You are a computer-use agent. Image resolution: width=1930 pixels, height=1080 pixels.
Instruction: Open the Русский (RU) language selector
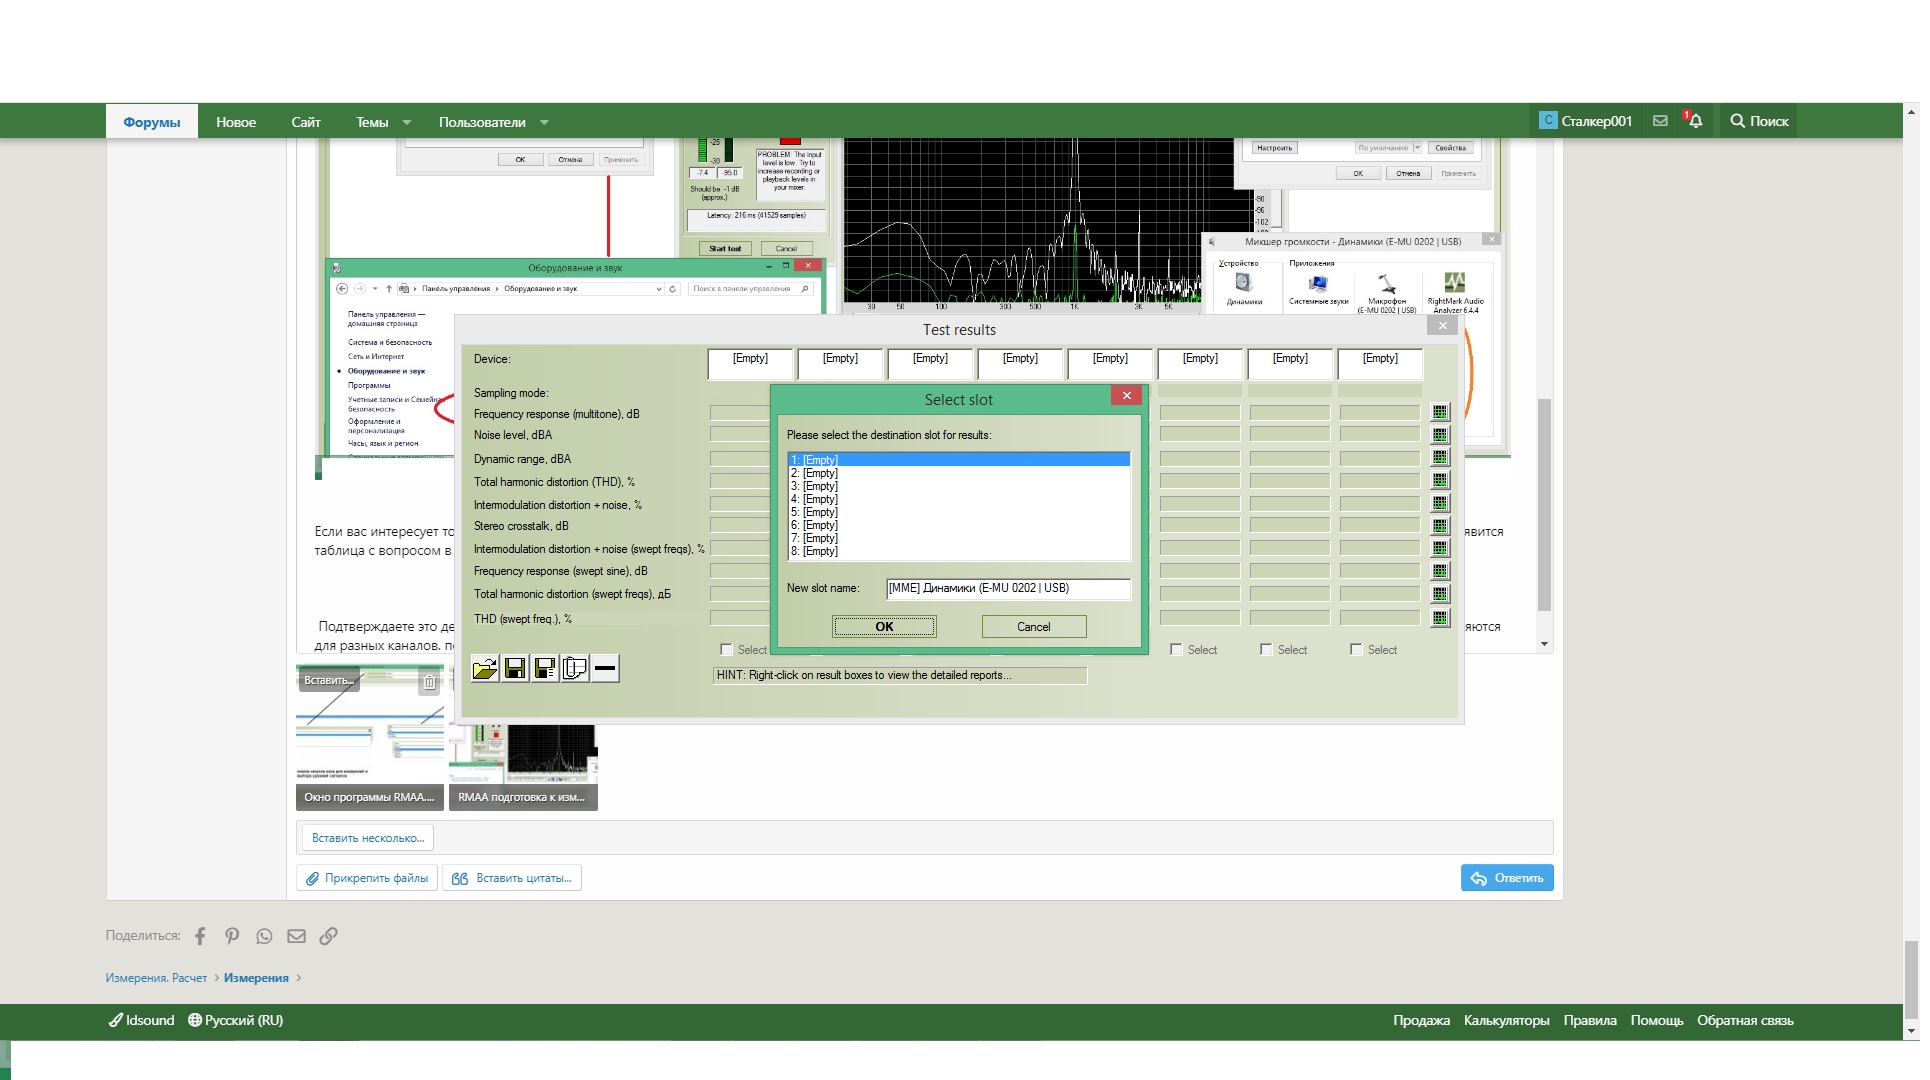(x=236, y=1021)
